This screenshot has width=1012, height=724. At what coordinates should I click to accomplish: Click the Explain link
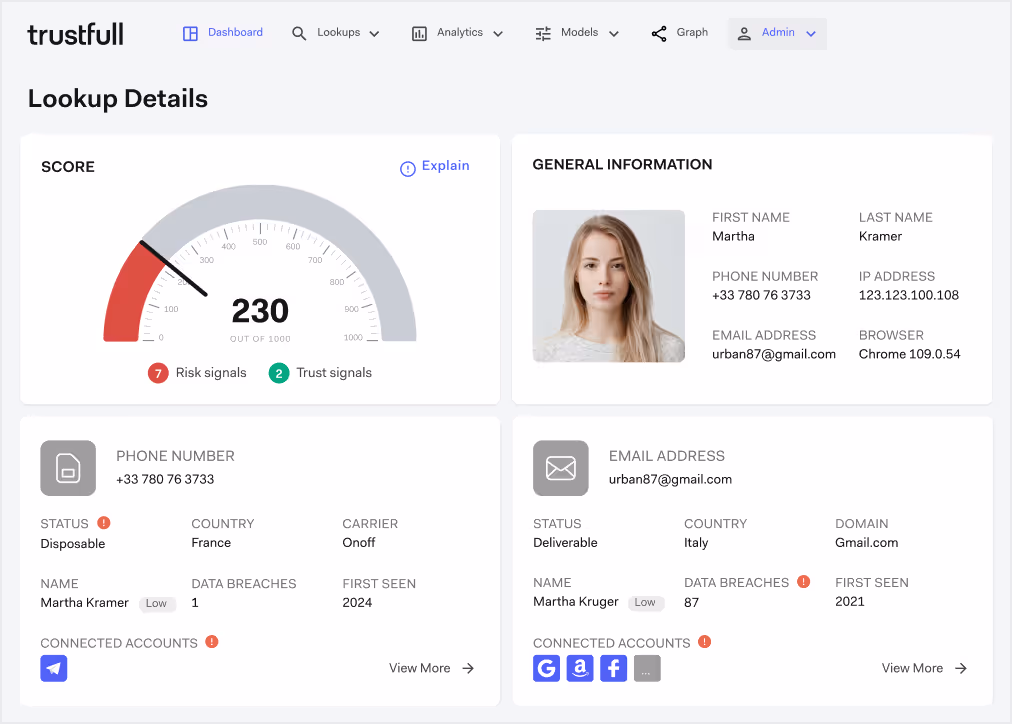tap(445, 166)
